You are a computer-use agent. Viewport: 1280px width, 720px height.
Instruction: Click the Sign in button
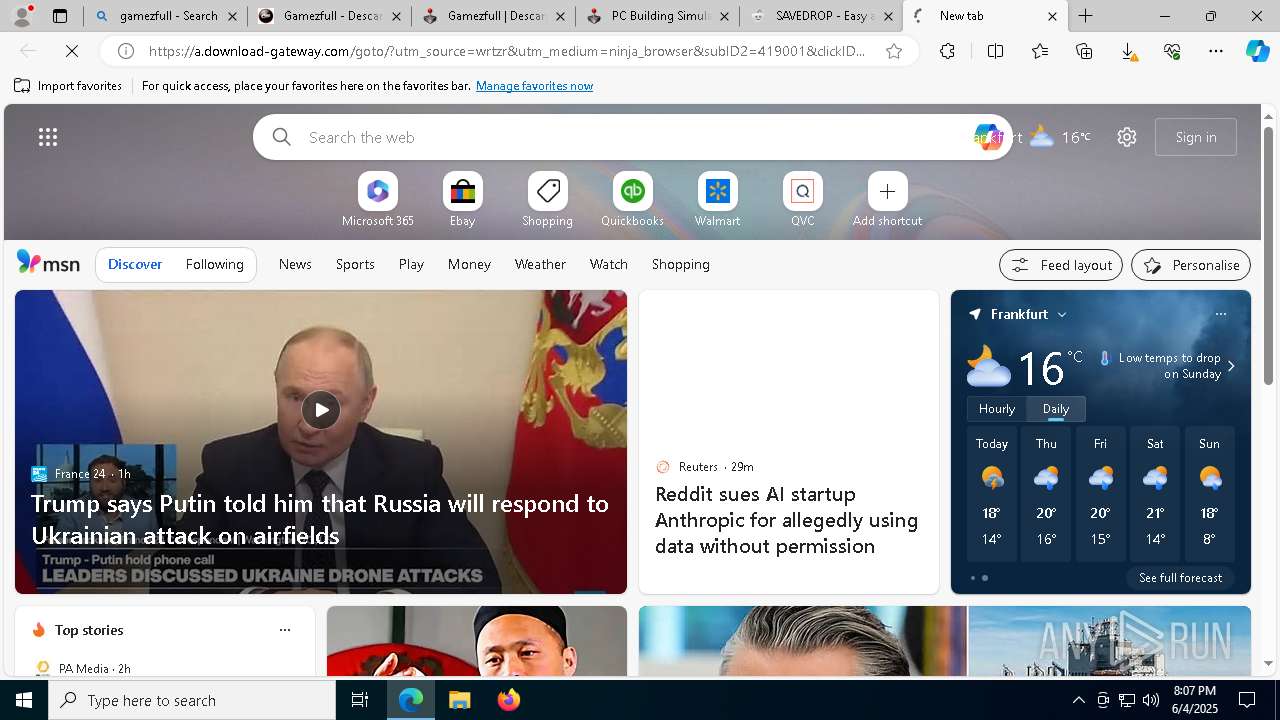click(1196, 137)
